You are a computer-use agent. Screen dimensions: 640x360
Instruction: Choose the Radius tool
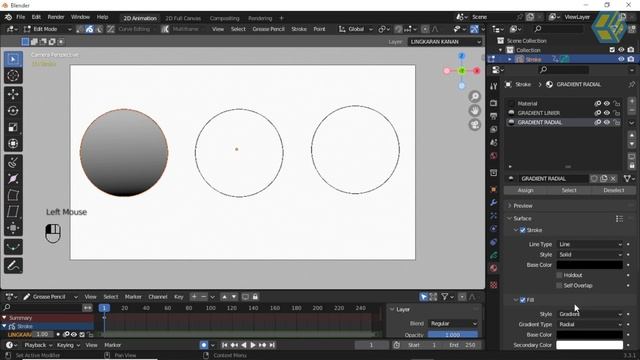tap(13, 179)
